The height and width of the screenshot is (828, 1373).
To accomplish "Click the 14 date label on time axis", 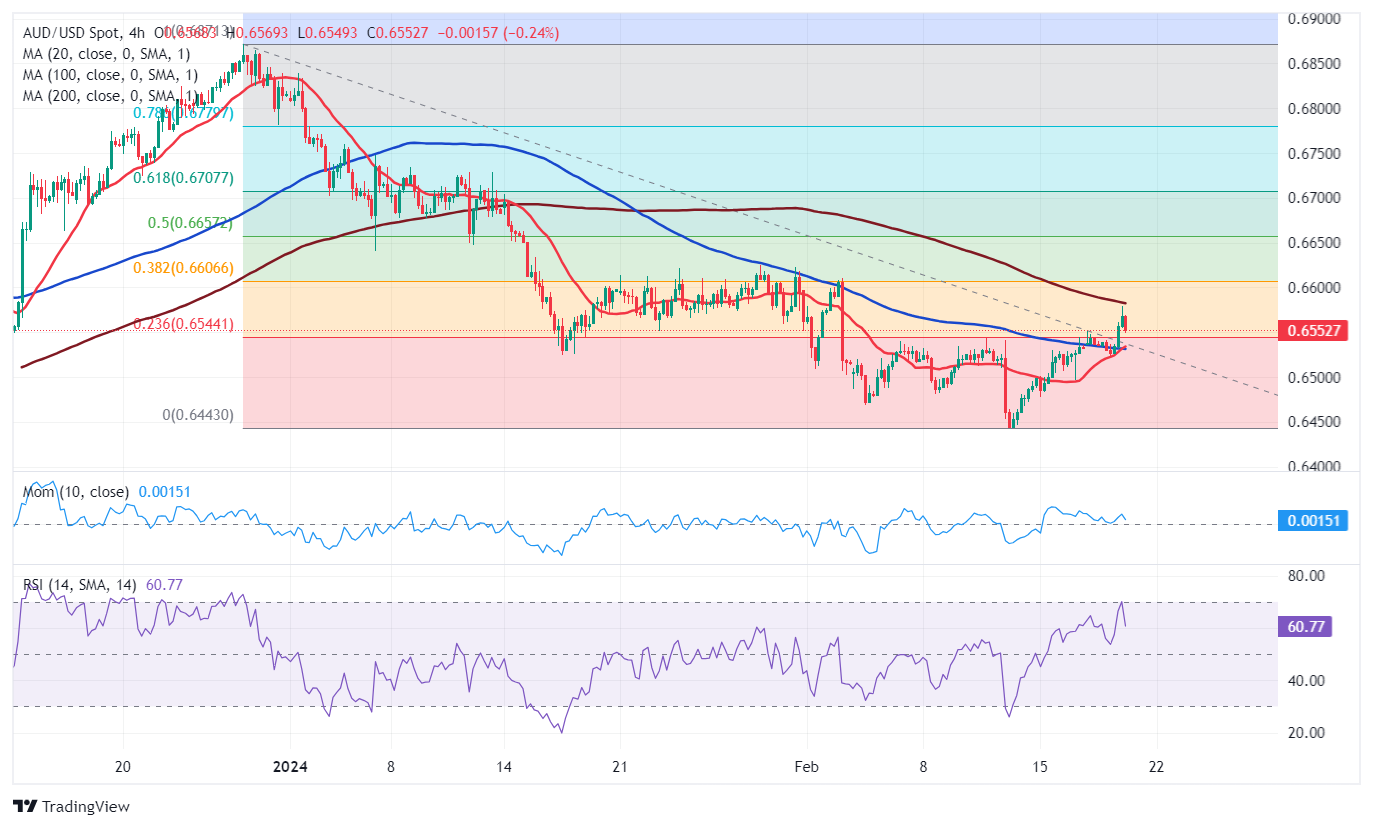I will click(505, 768).
